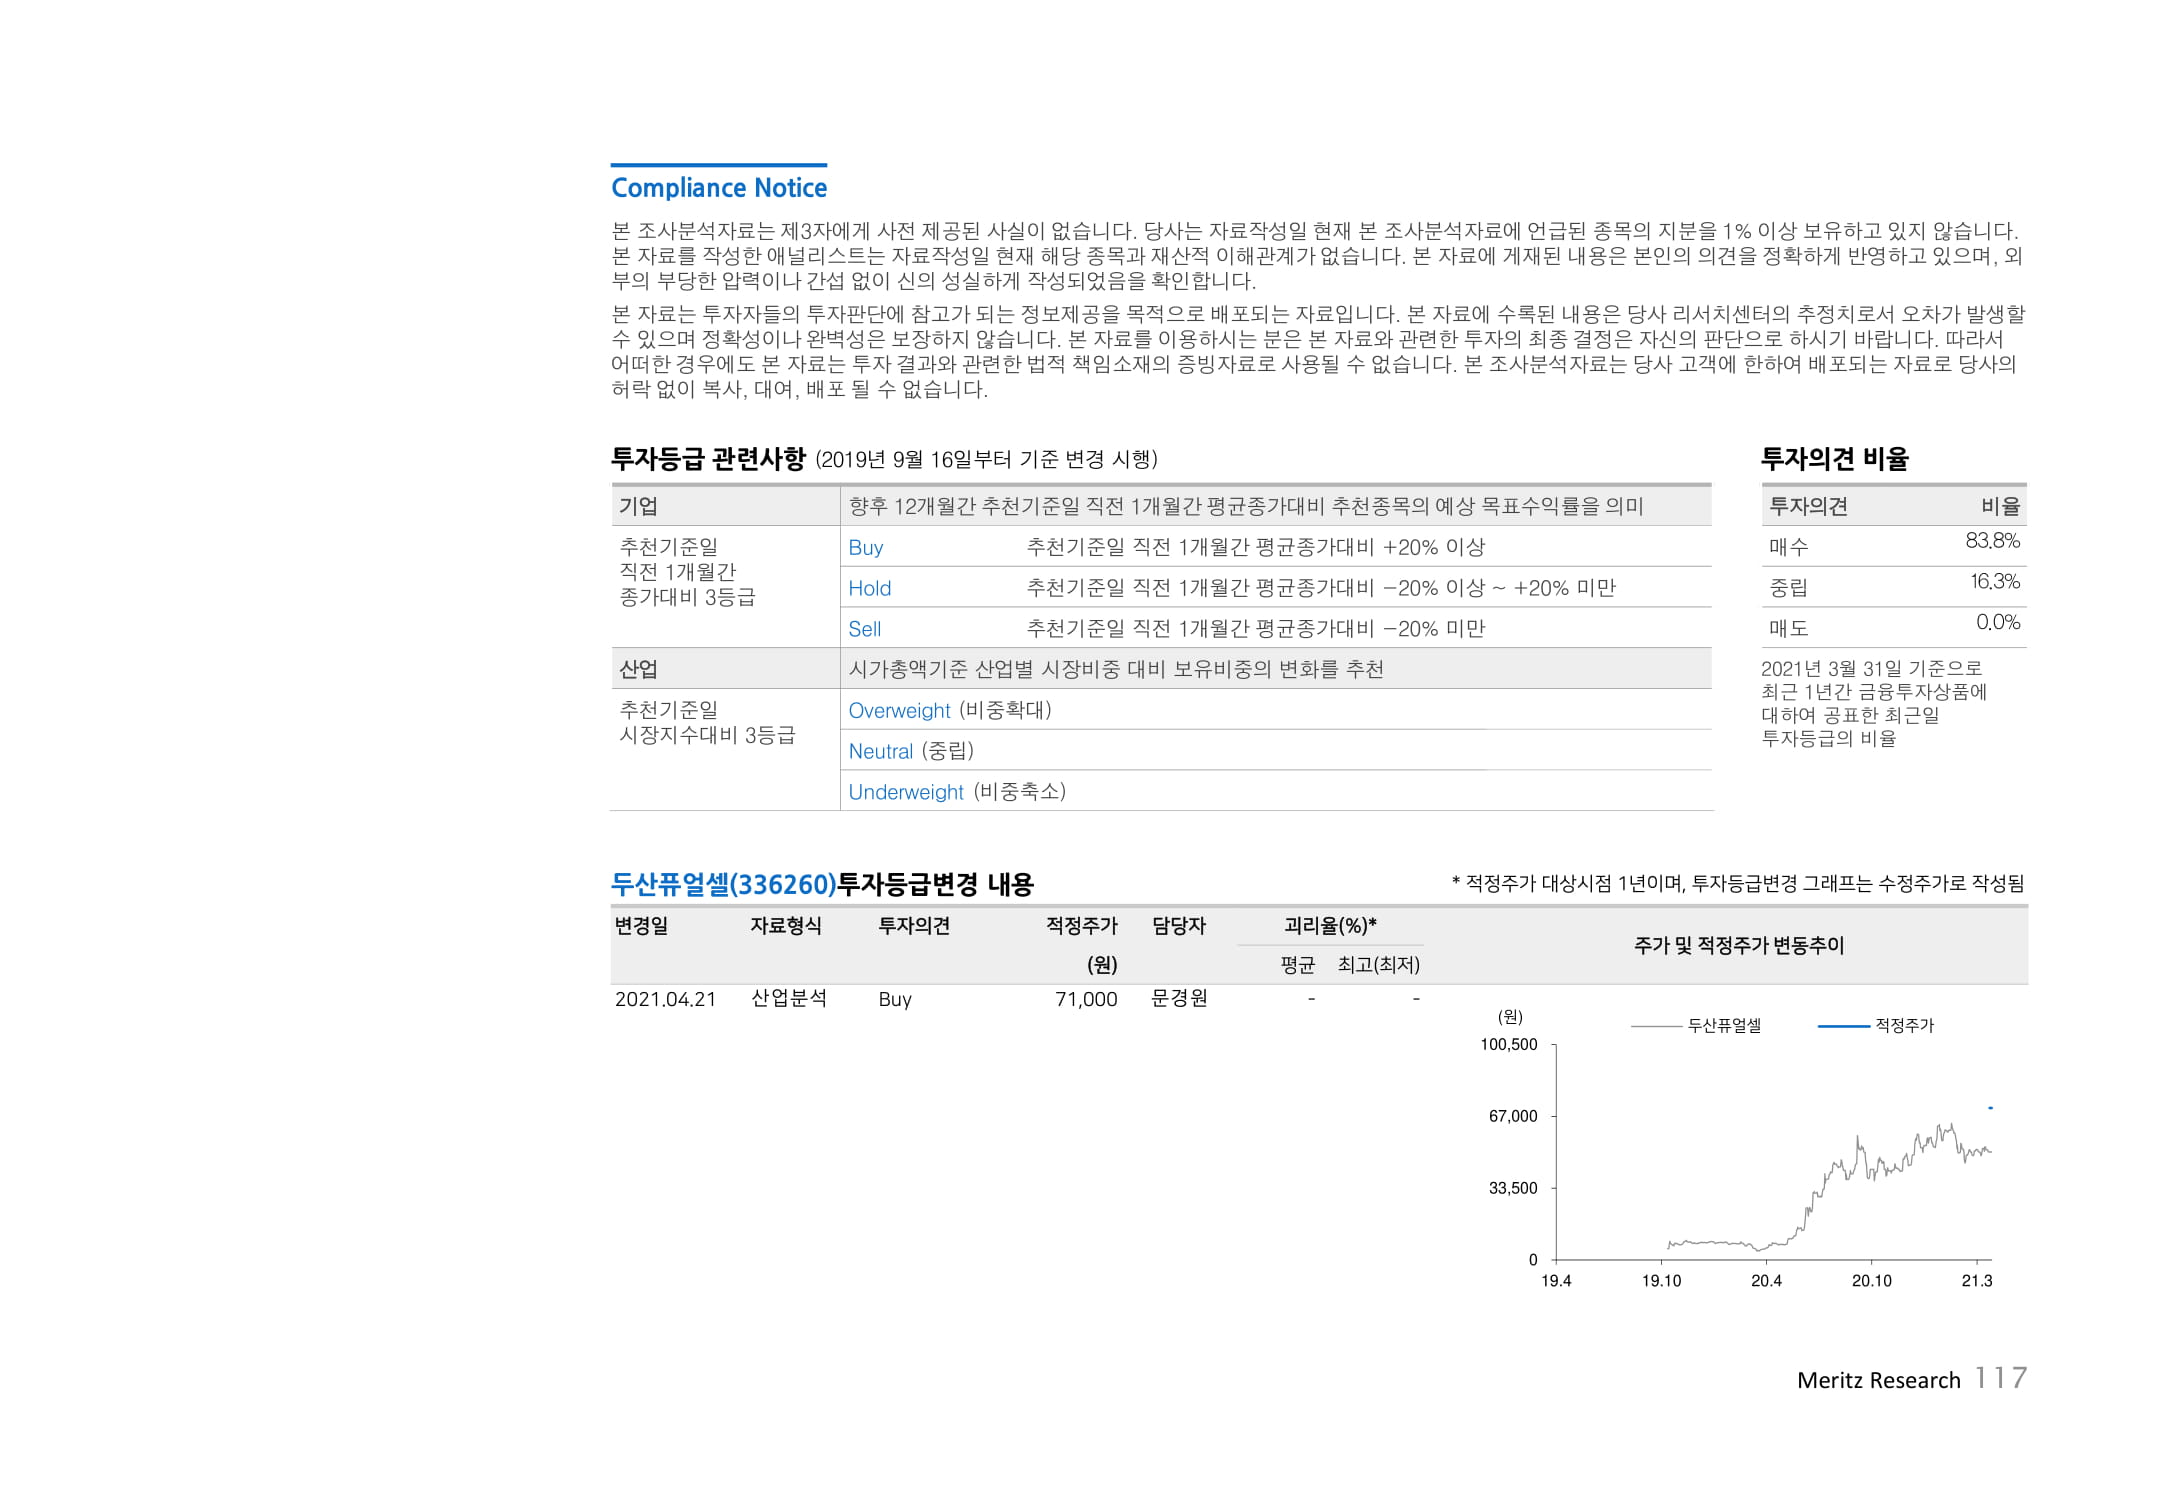Viewport: 2167px width, 1500px height.
Task: Click the Compliance Notice heading
Action: [718, 188]
